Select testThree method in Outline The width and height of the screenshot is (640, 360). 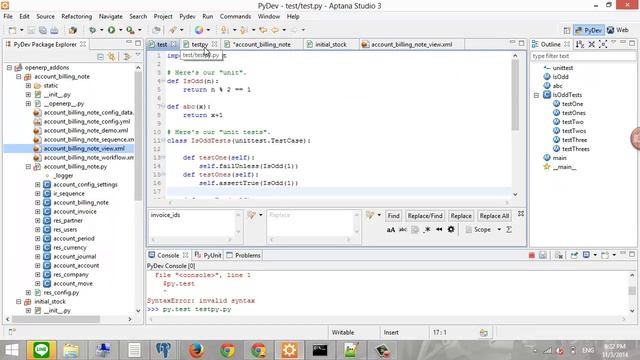pyautogui.click(x=574, y=140)
